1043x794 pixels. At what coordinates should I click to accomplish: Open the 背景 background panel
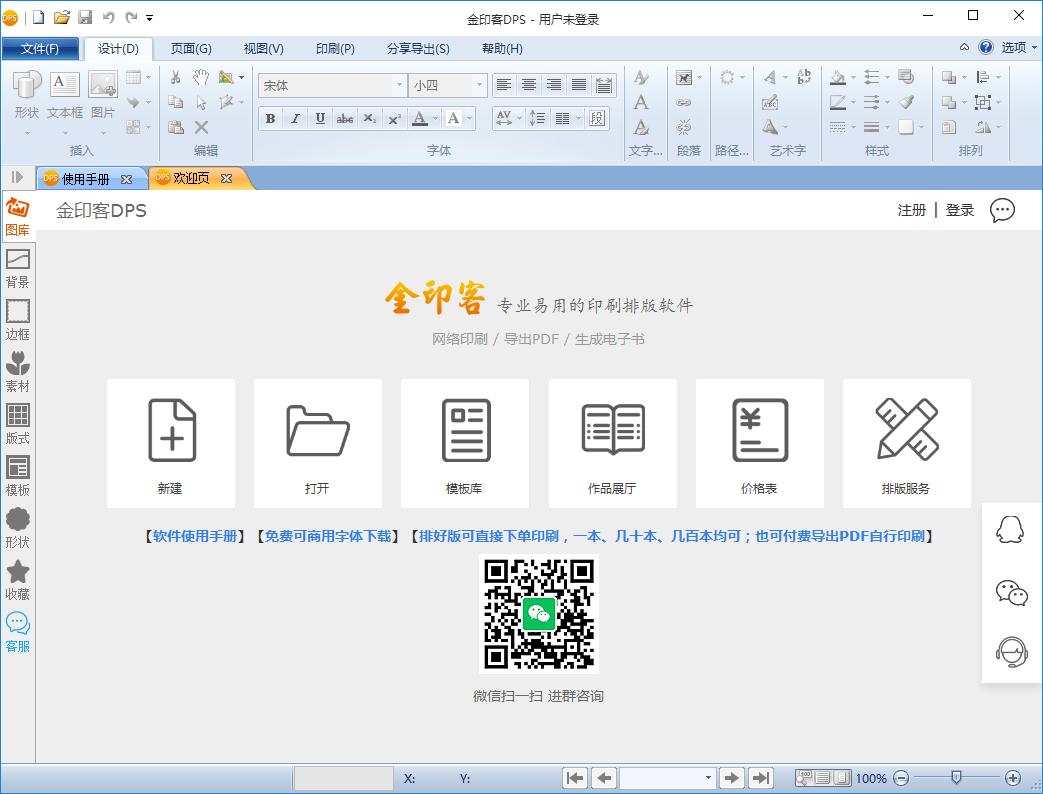point(17,269)
